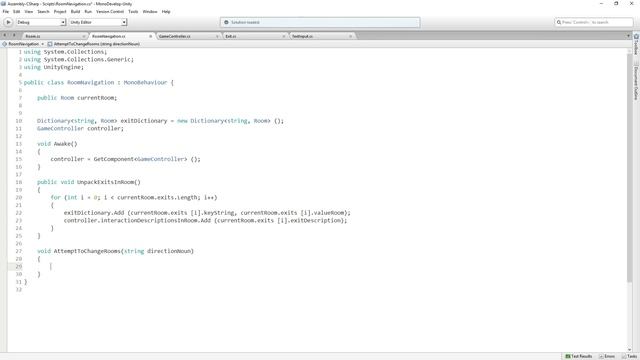The height and width of the screenshot is (360, 640).
Task: Open the Version Control menu
Action: (110, 11)
